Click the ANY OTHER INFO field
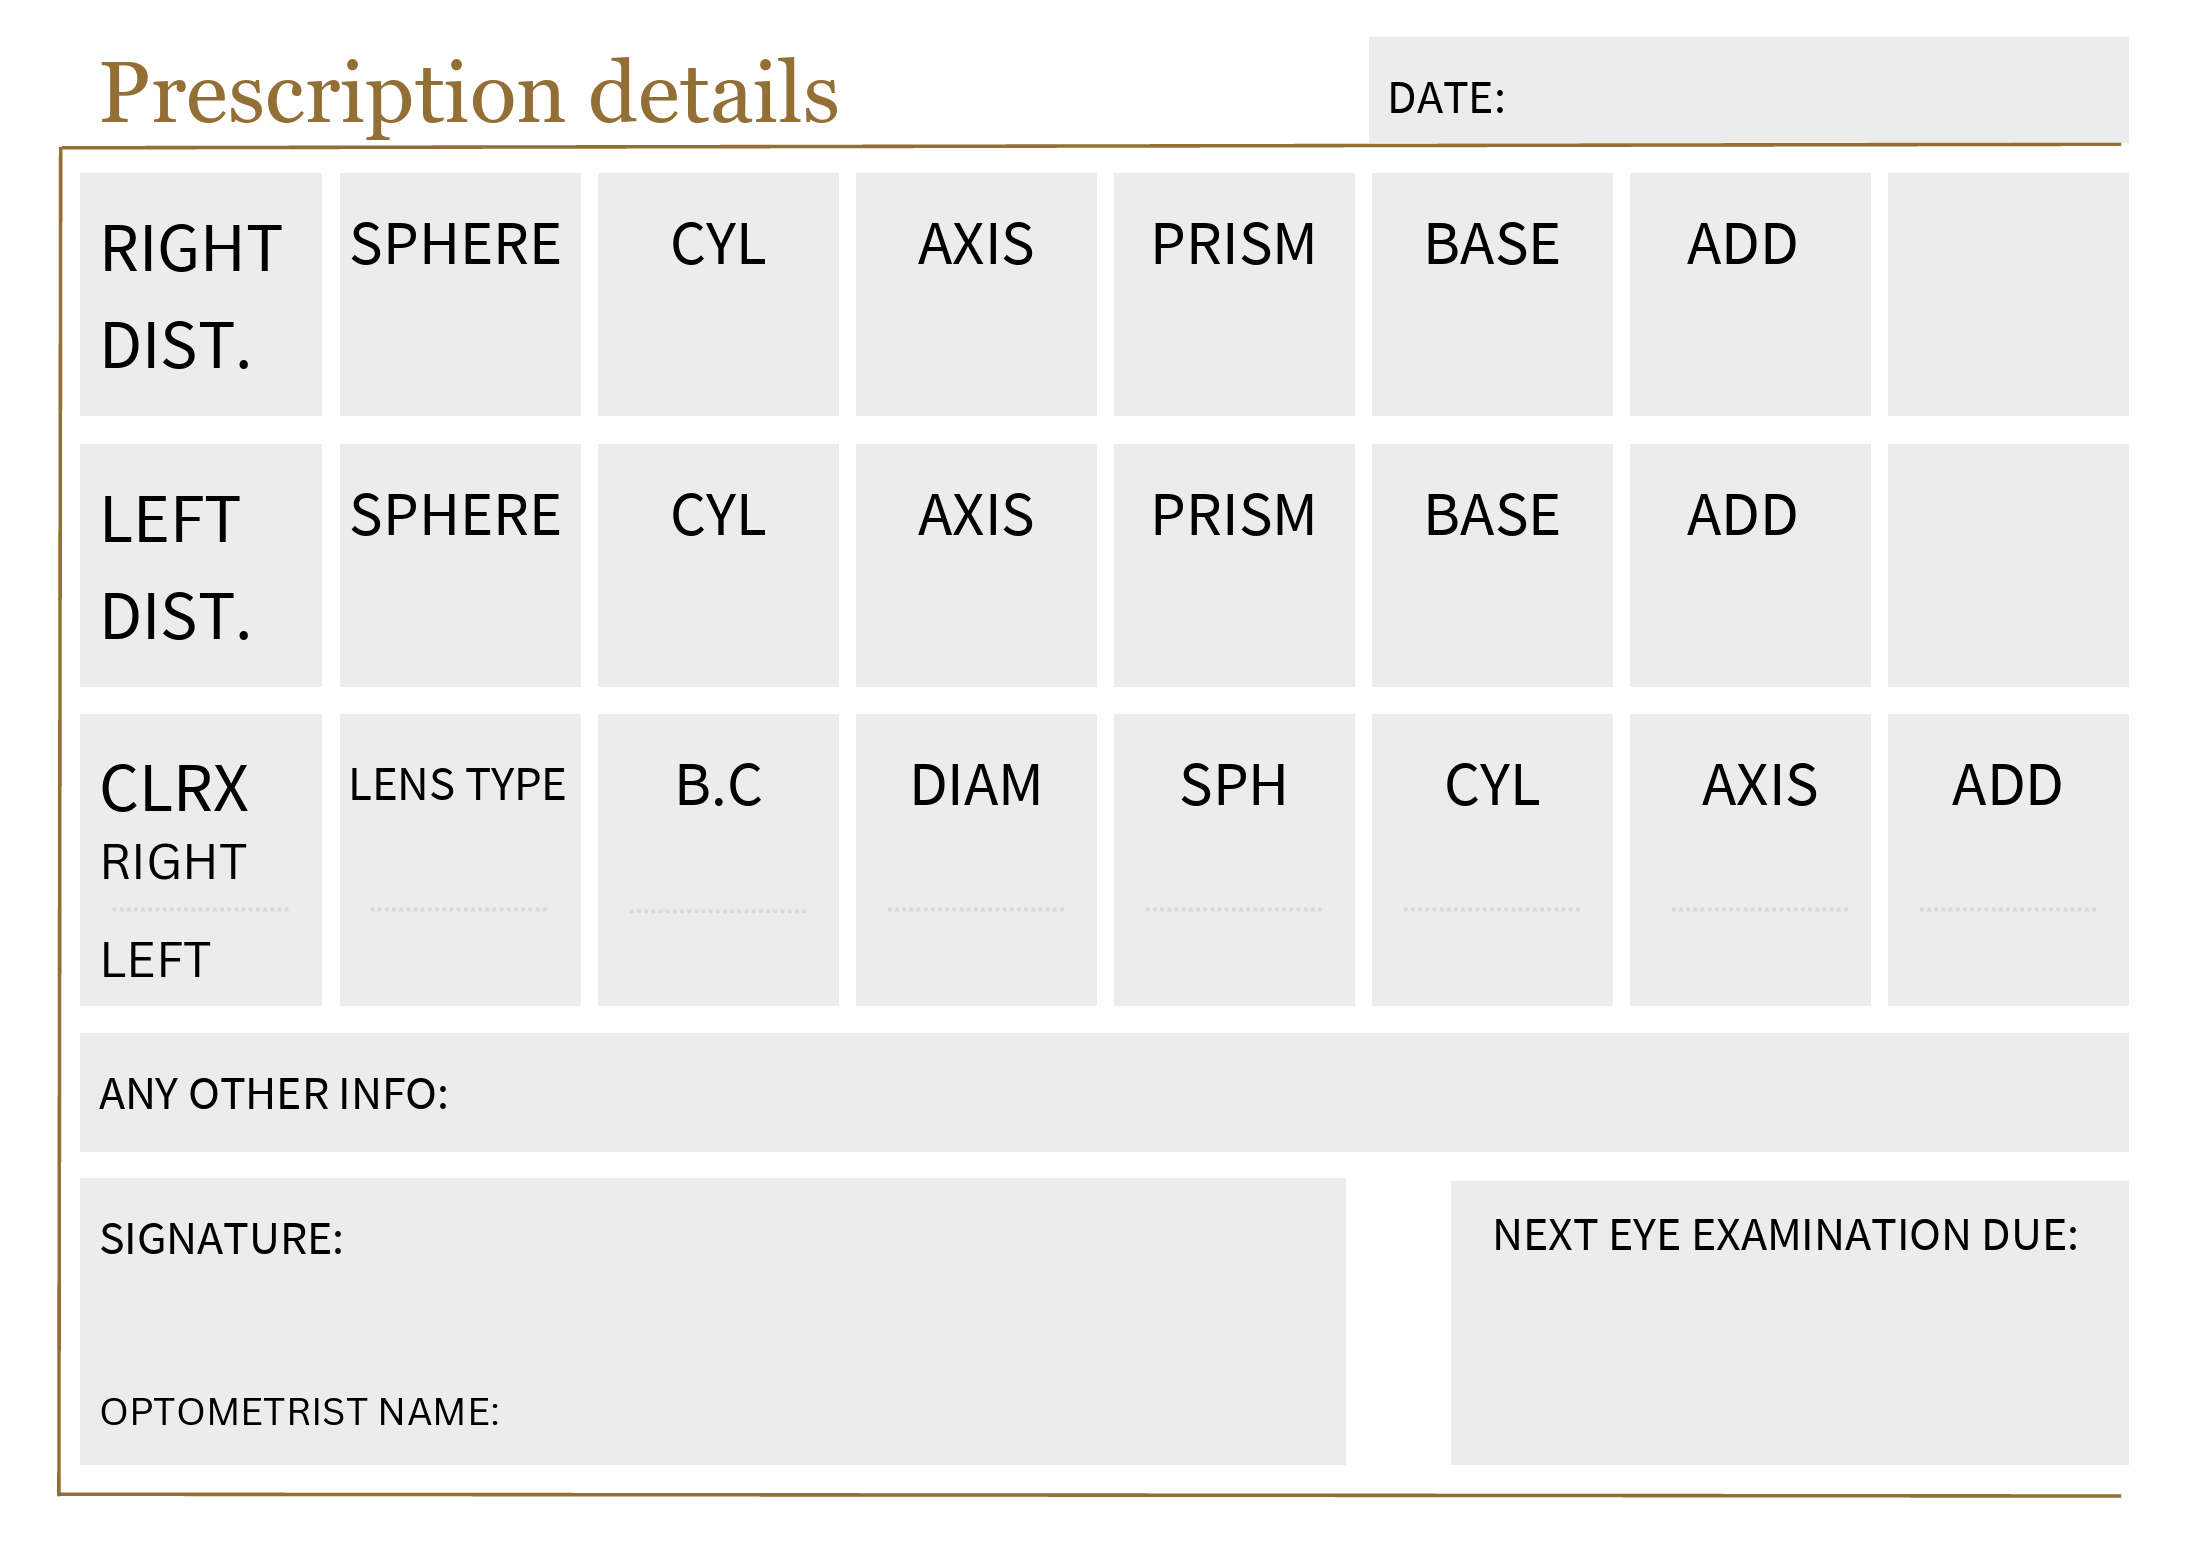Viewport: 2199px width, 1562px height. (x=1104, y=1093)
